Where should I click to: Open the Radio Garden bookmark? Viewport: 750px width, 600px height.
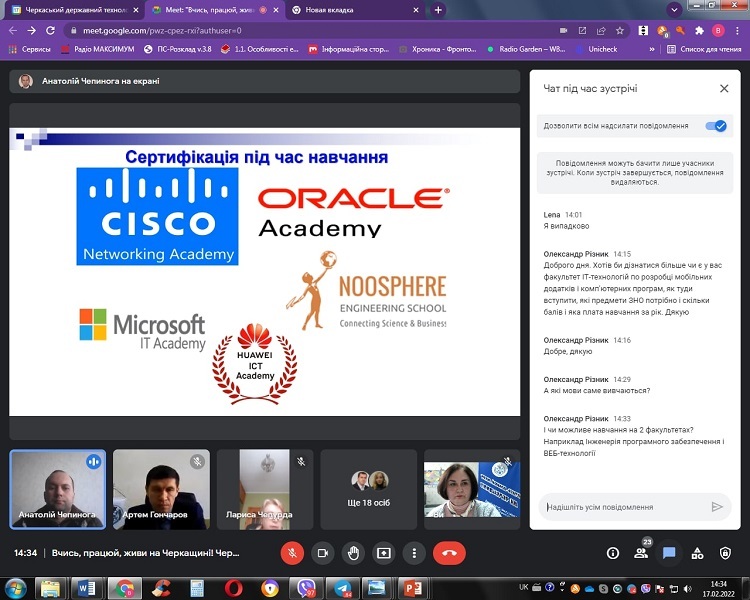526,49
